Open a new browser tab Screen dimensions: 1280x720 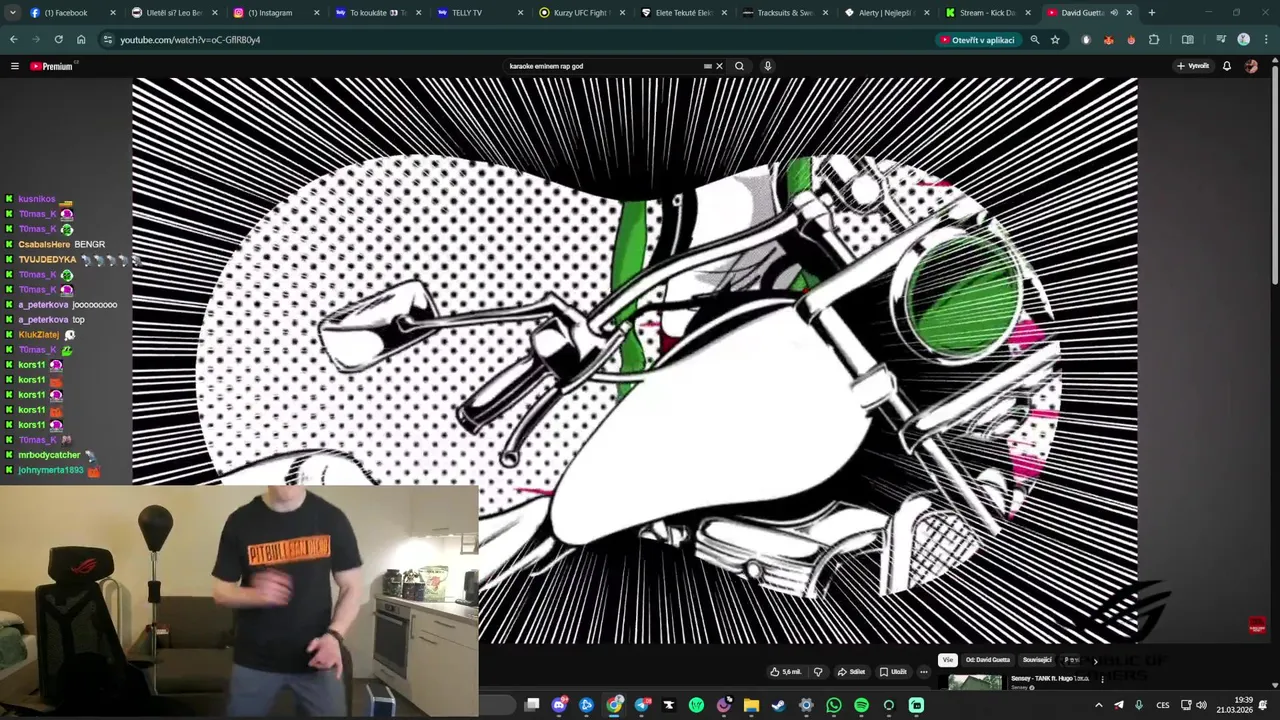1152,13
